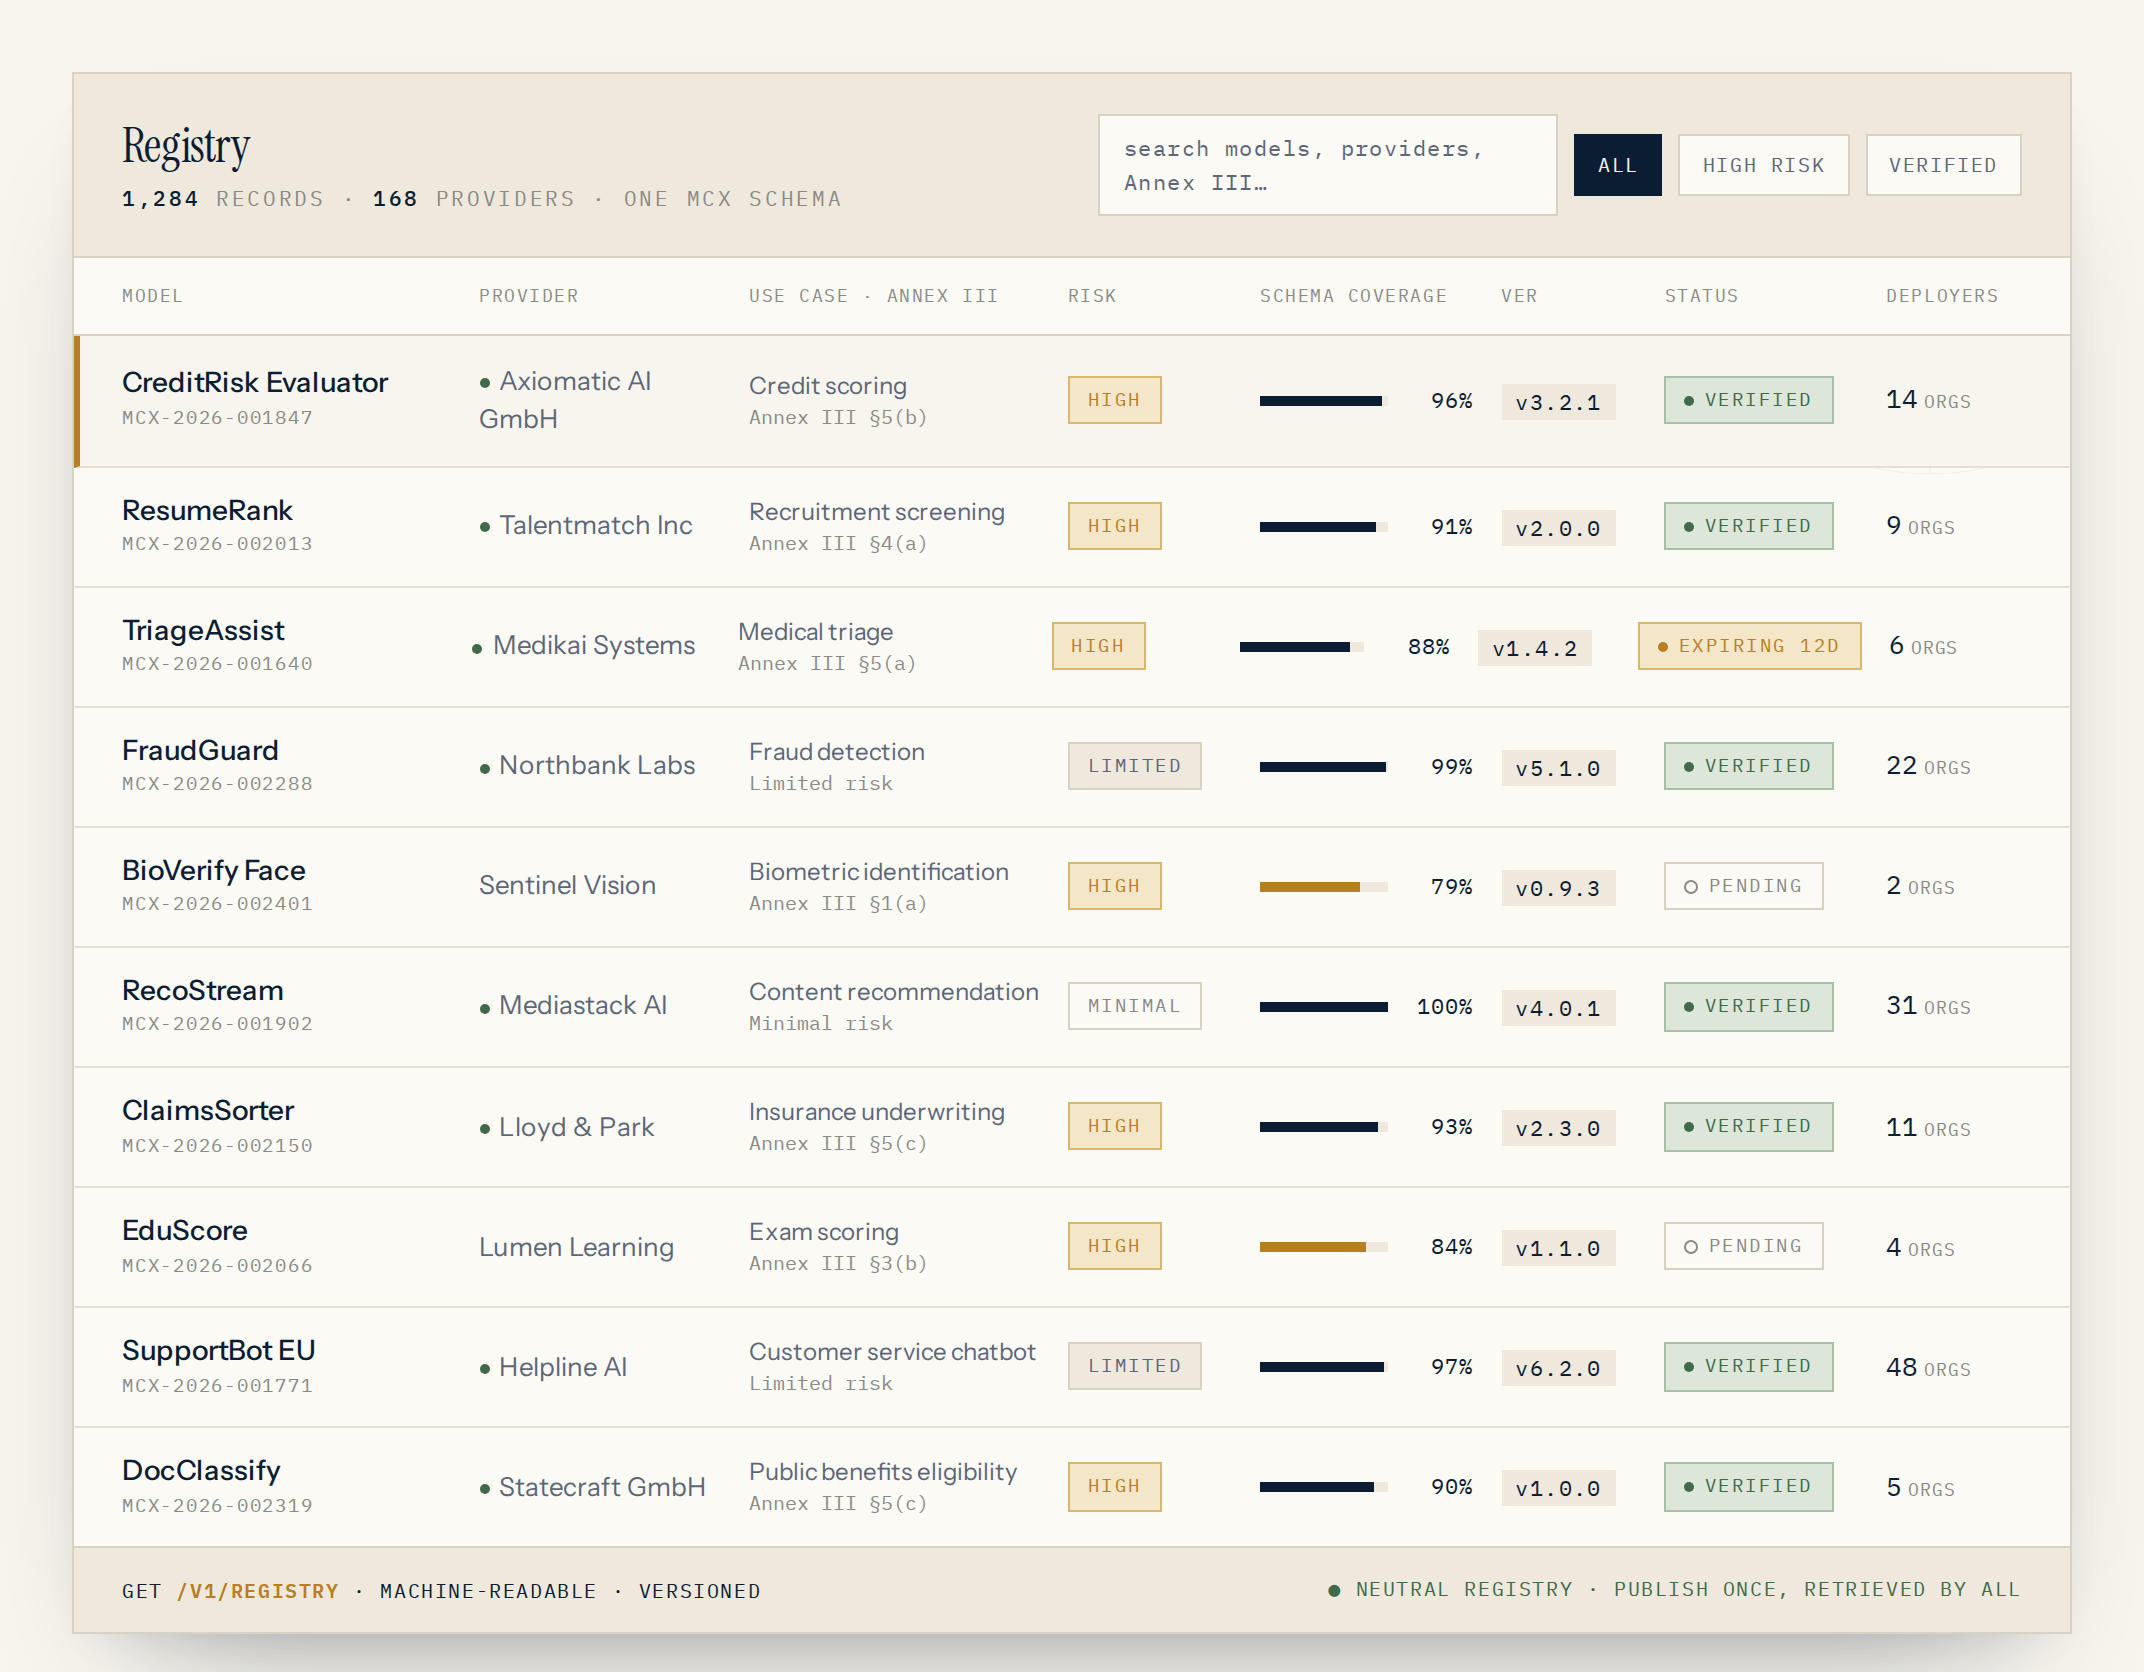This screenshot has width=2144, height=1672.
Task: Click the Insurance underwriting use case
Action: [877, 1112]
